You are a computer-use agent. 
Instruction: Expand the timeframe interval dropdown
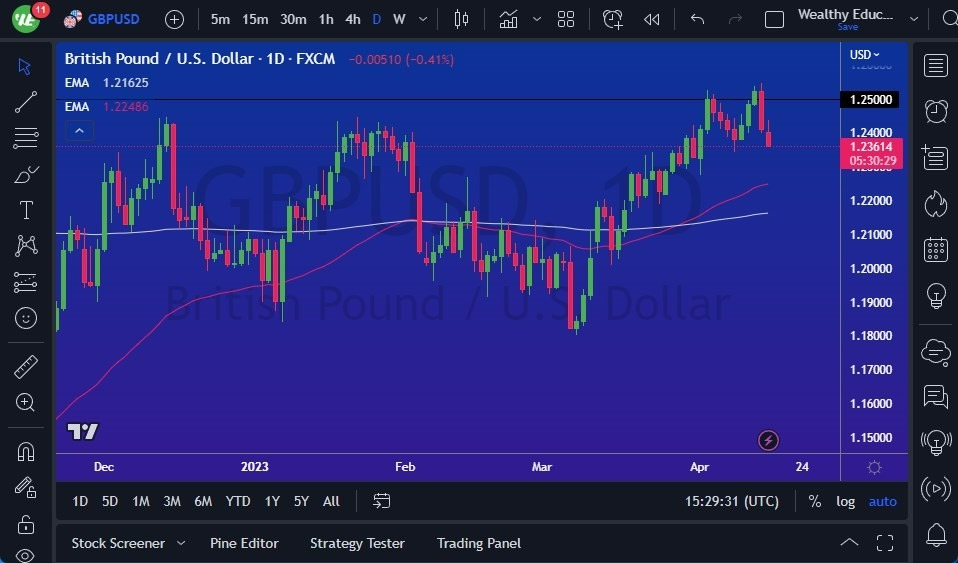[423, 20]
